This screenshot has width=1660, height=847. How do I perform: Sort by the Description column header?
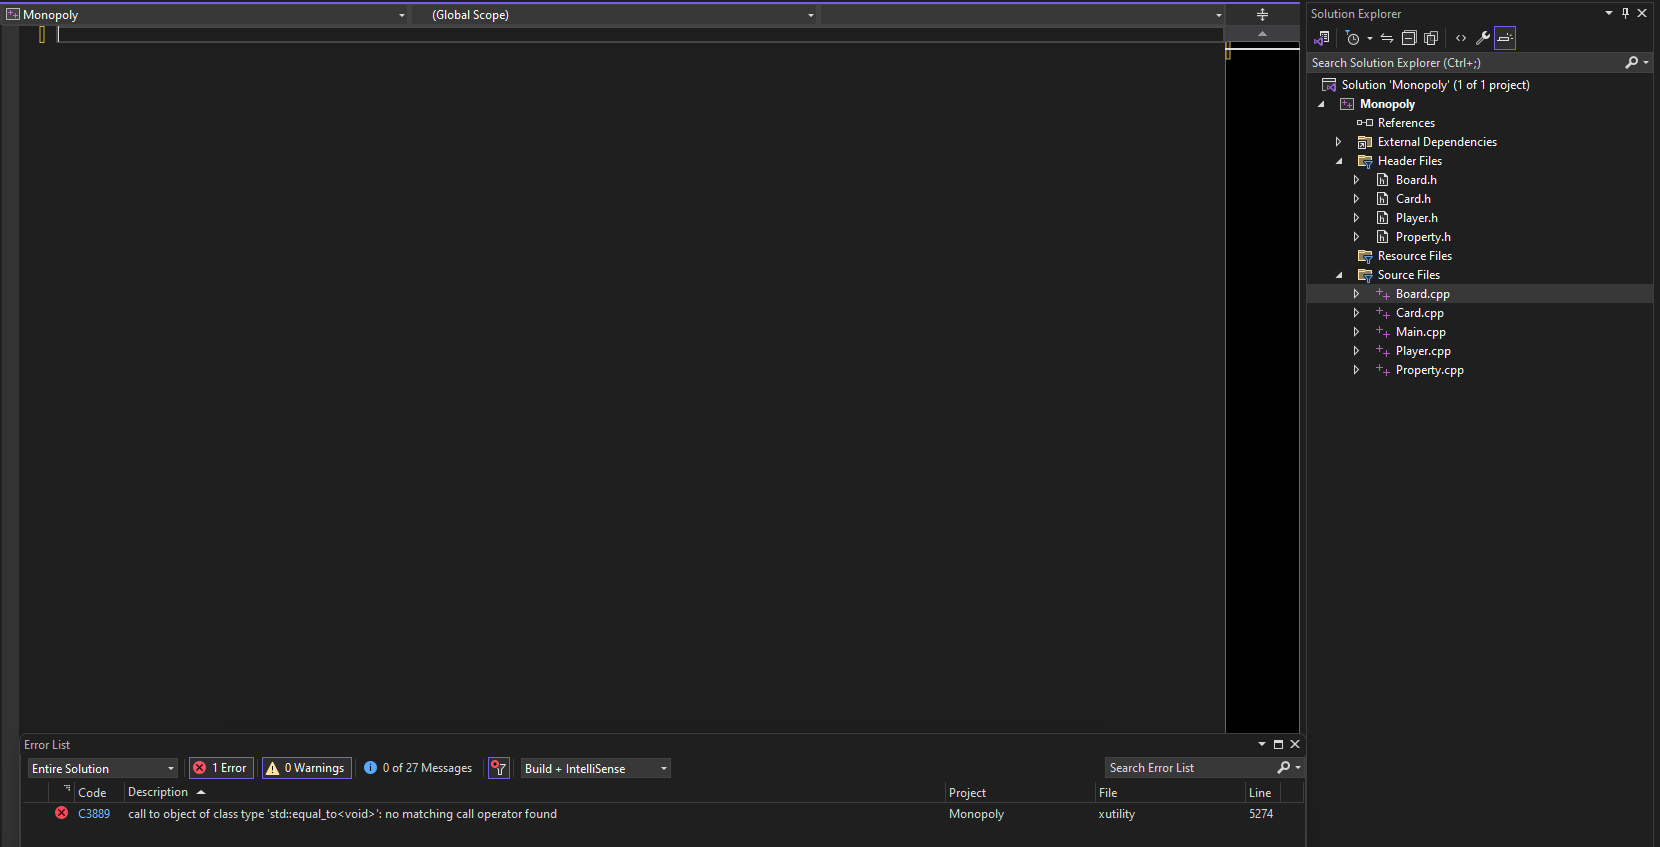(x=158, y=792)
